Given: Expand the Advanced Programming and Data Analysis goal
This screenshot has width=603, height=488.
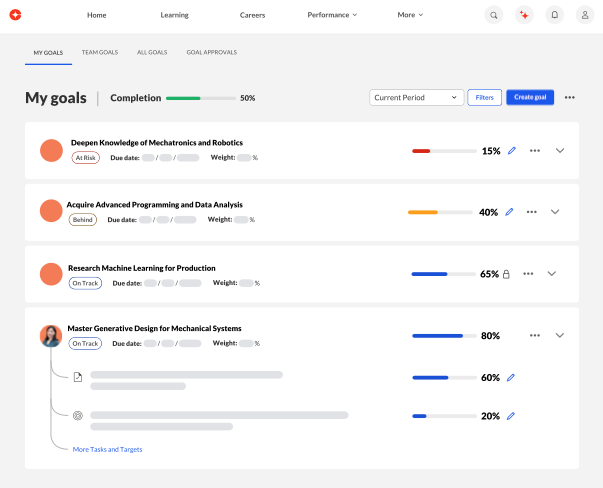Looking at the screenshot, I should tap(555, 212).
